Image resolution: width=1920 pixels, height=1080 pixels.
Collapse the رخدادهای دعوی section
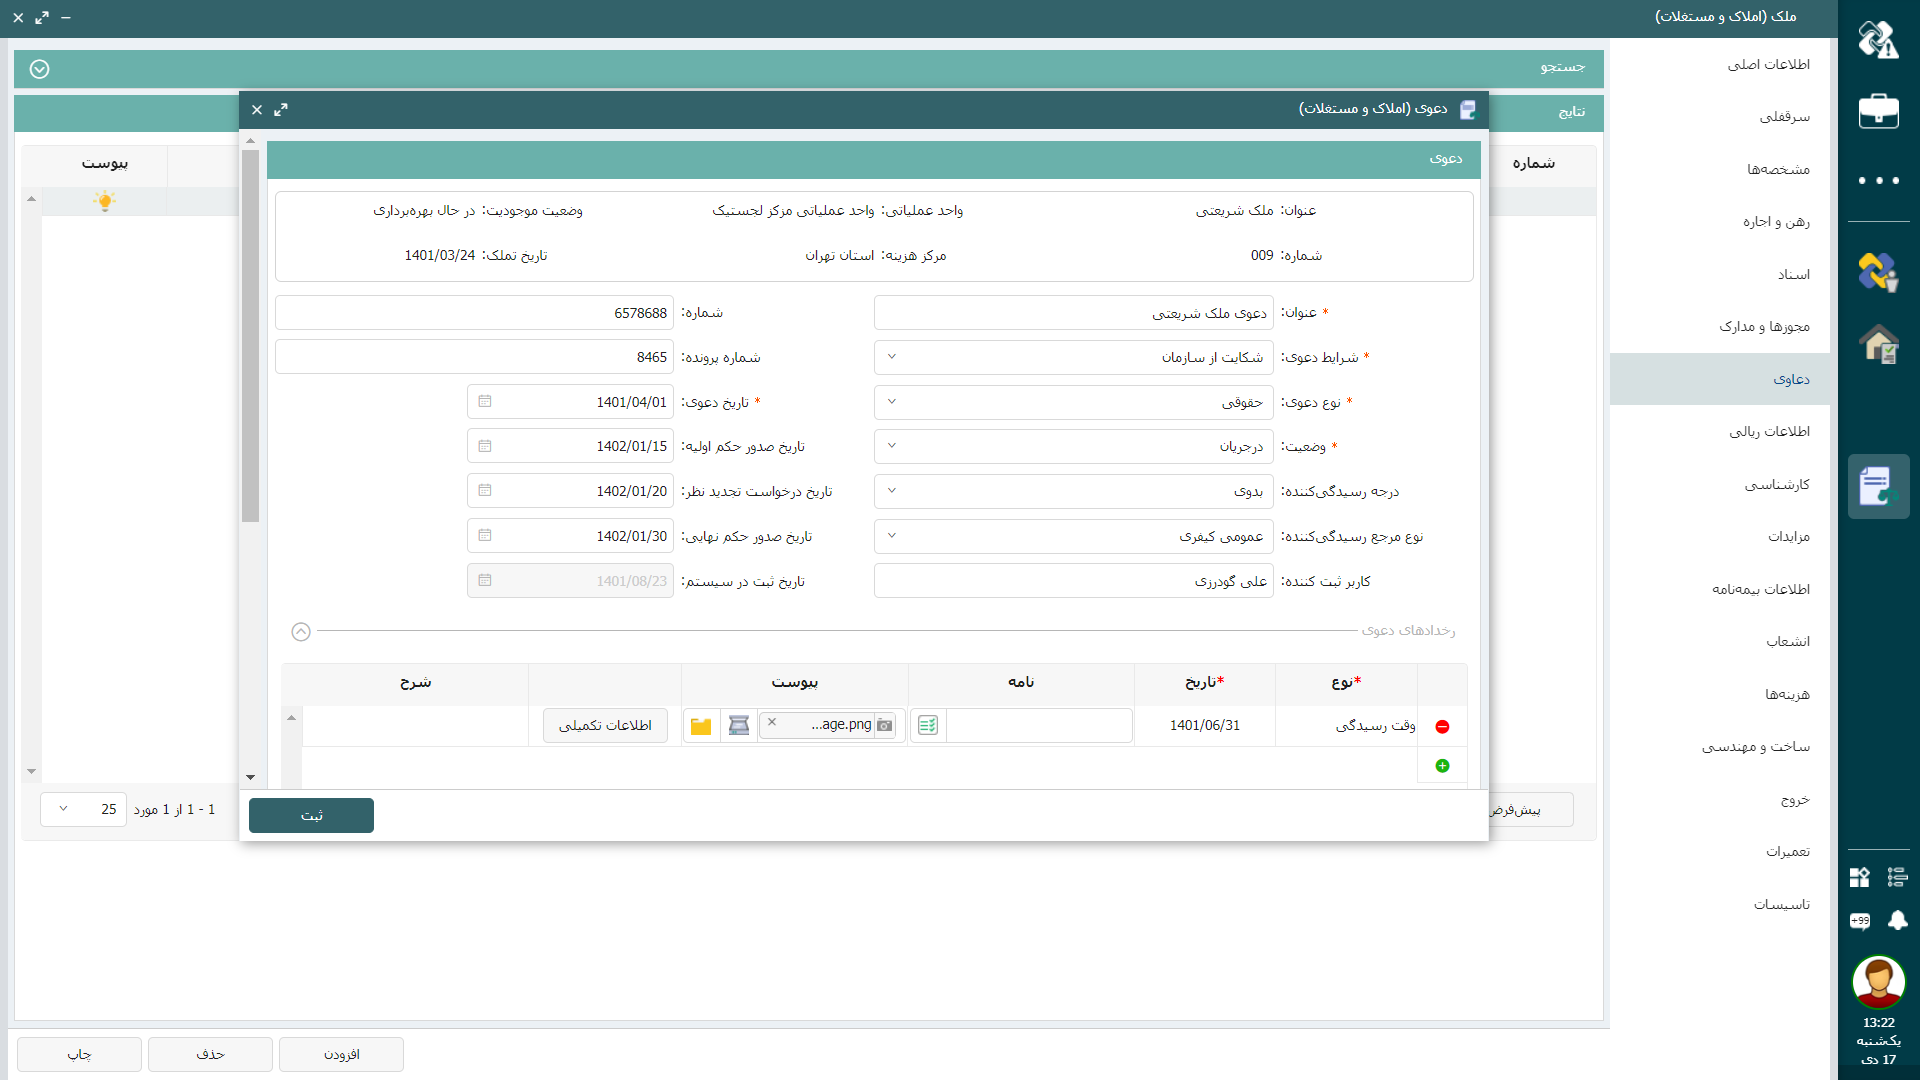(x=301, y=632)
